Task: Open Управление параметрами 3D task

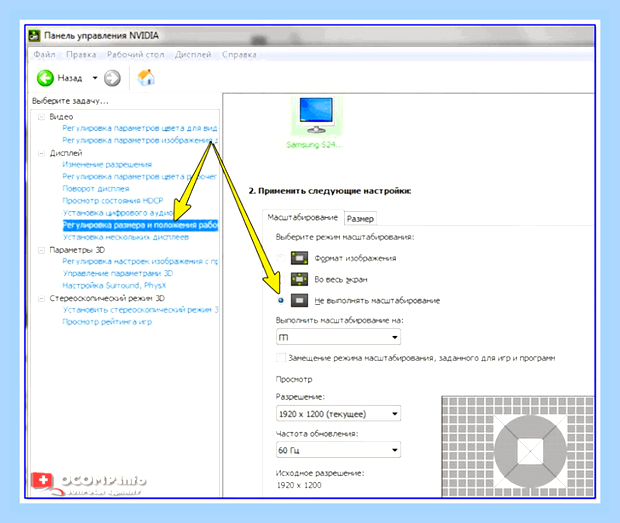Action: coord(117,273)
